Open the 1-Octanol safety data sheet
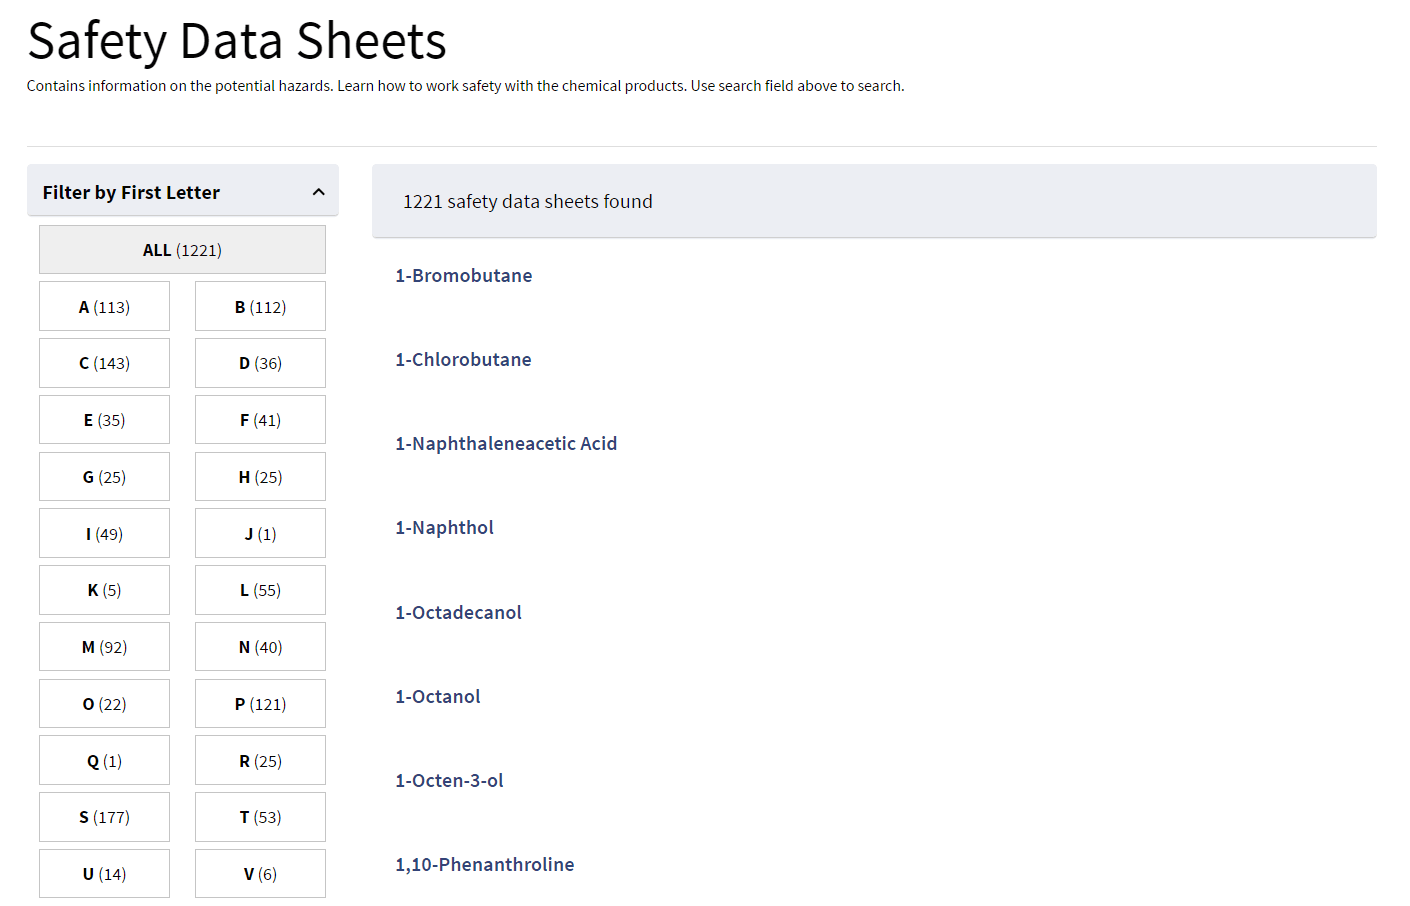This screenshot has width=1410, height=906. pos(438,696)
